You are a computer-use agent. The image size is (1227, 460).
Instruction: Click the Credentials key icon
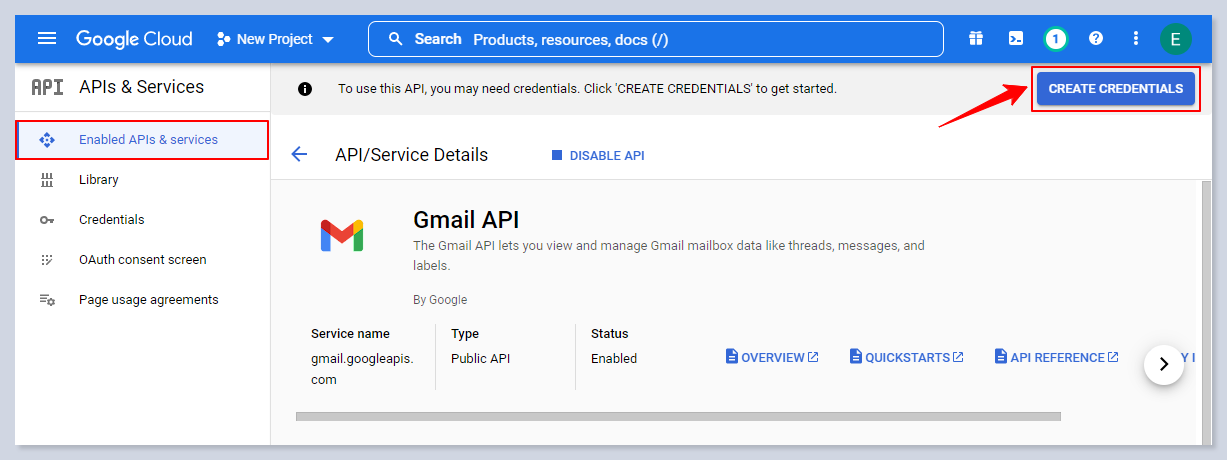point(47,220)
